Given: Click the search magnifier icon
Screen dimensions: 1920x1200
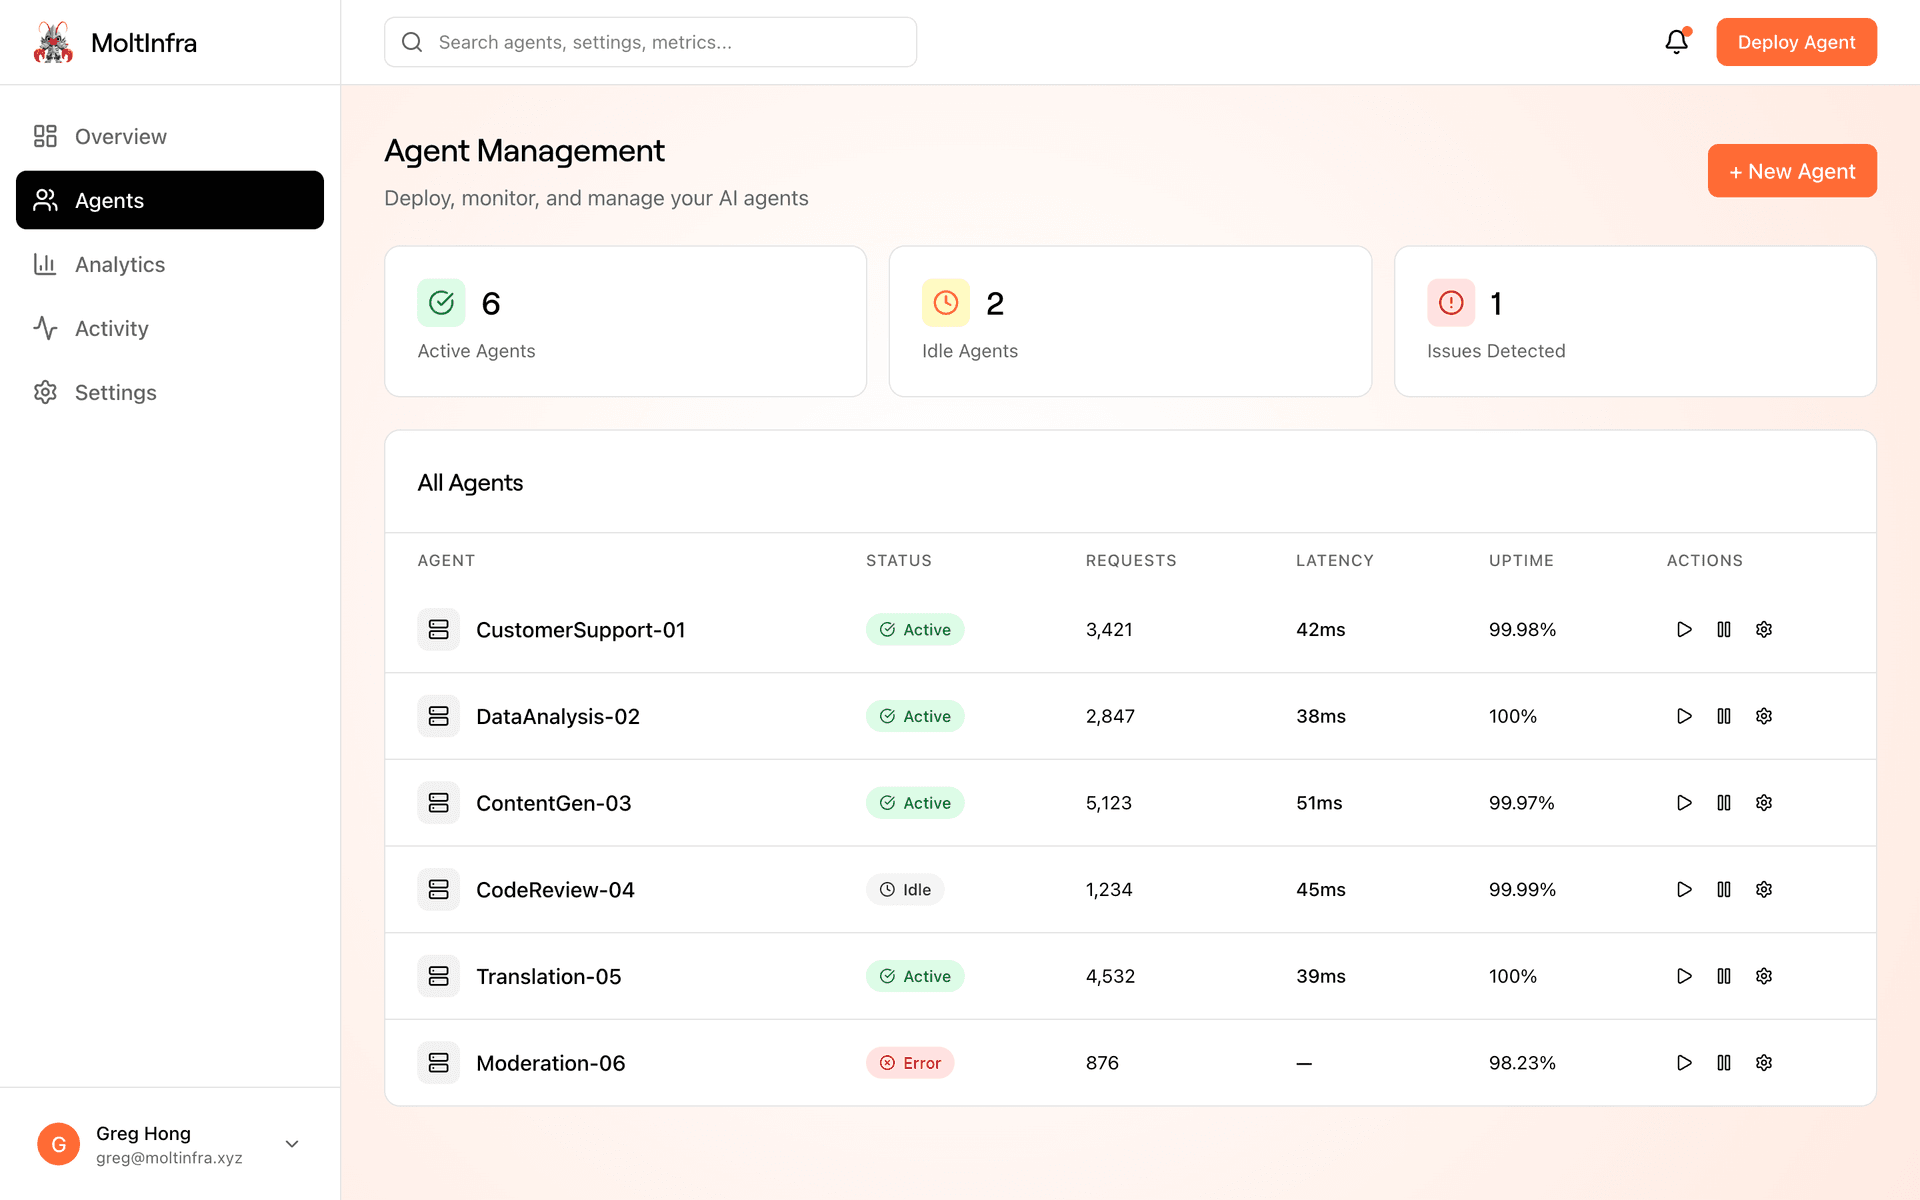Looking at the screenshot, I should [x=412, y=42].
